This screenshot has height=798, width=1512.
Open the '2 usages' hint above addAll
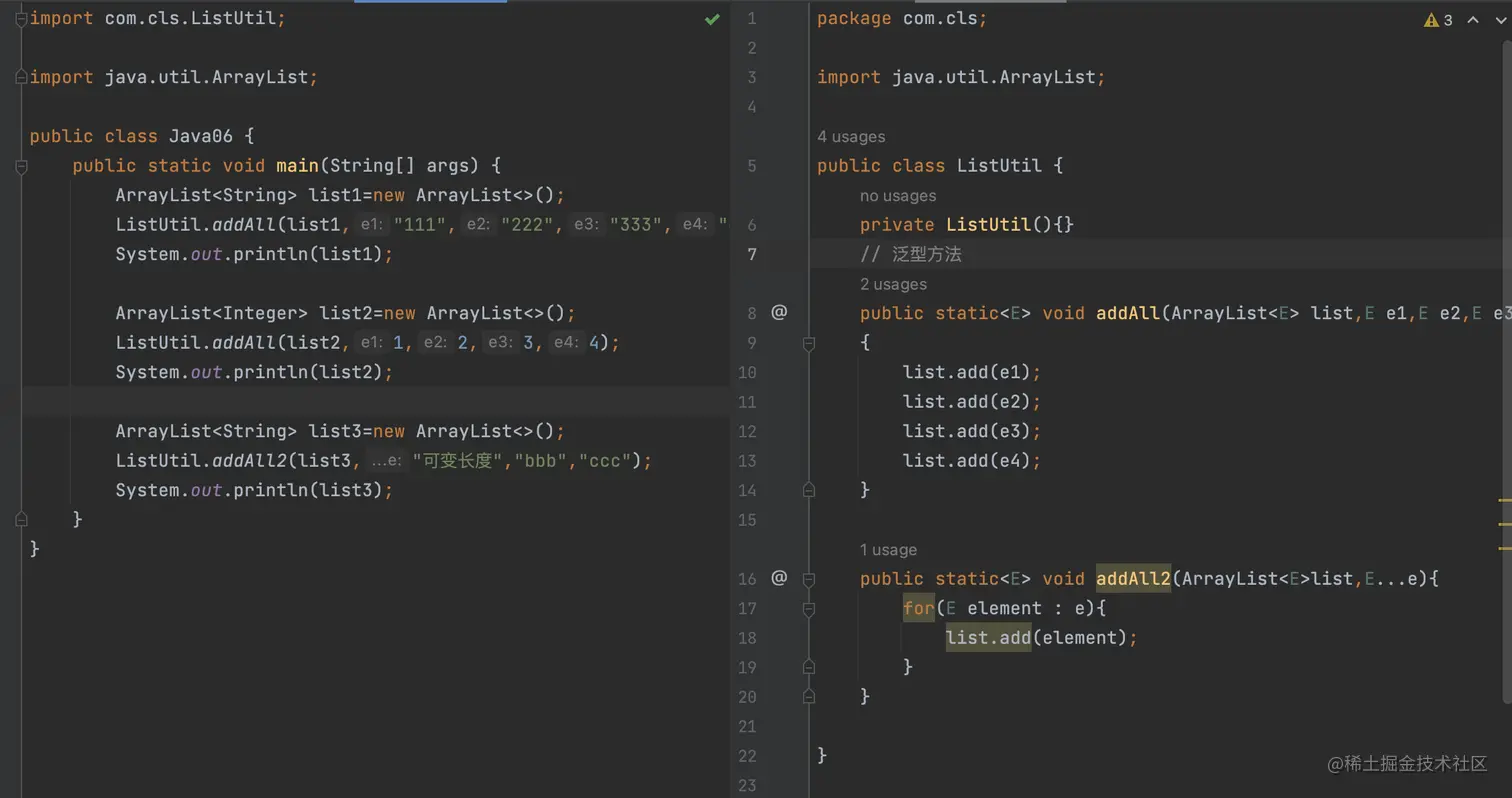893,285
